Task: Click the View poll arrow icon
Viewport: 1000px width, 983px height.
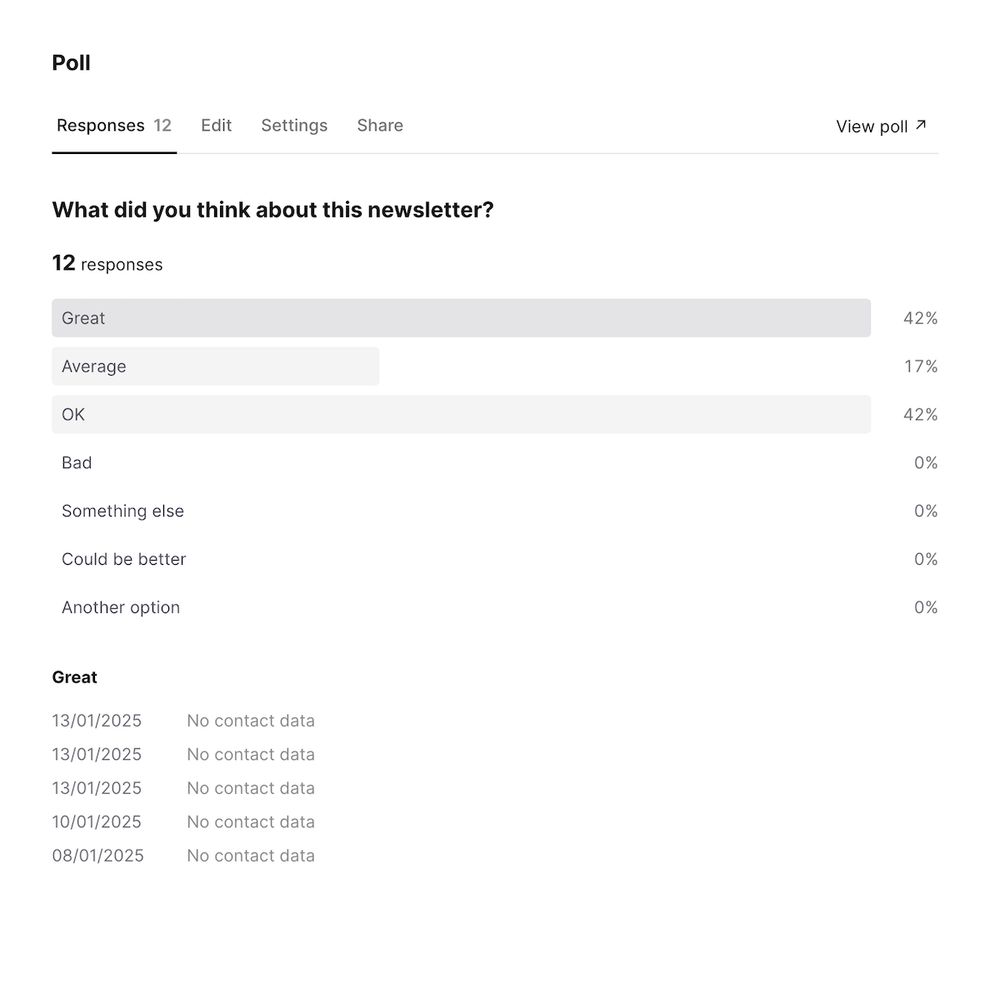Action: click(921, 125)
